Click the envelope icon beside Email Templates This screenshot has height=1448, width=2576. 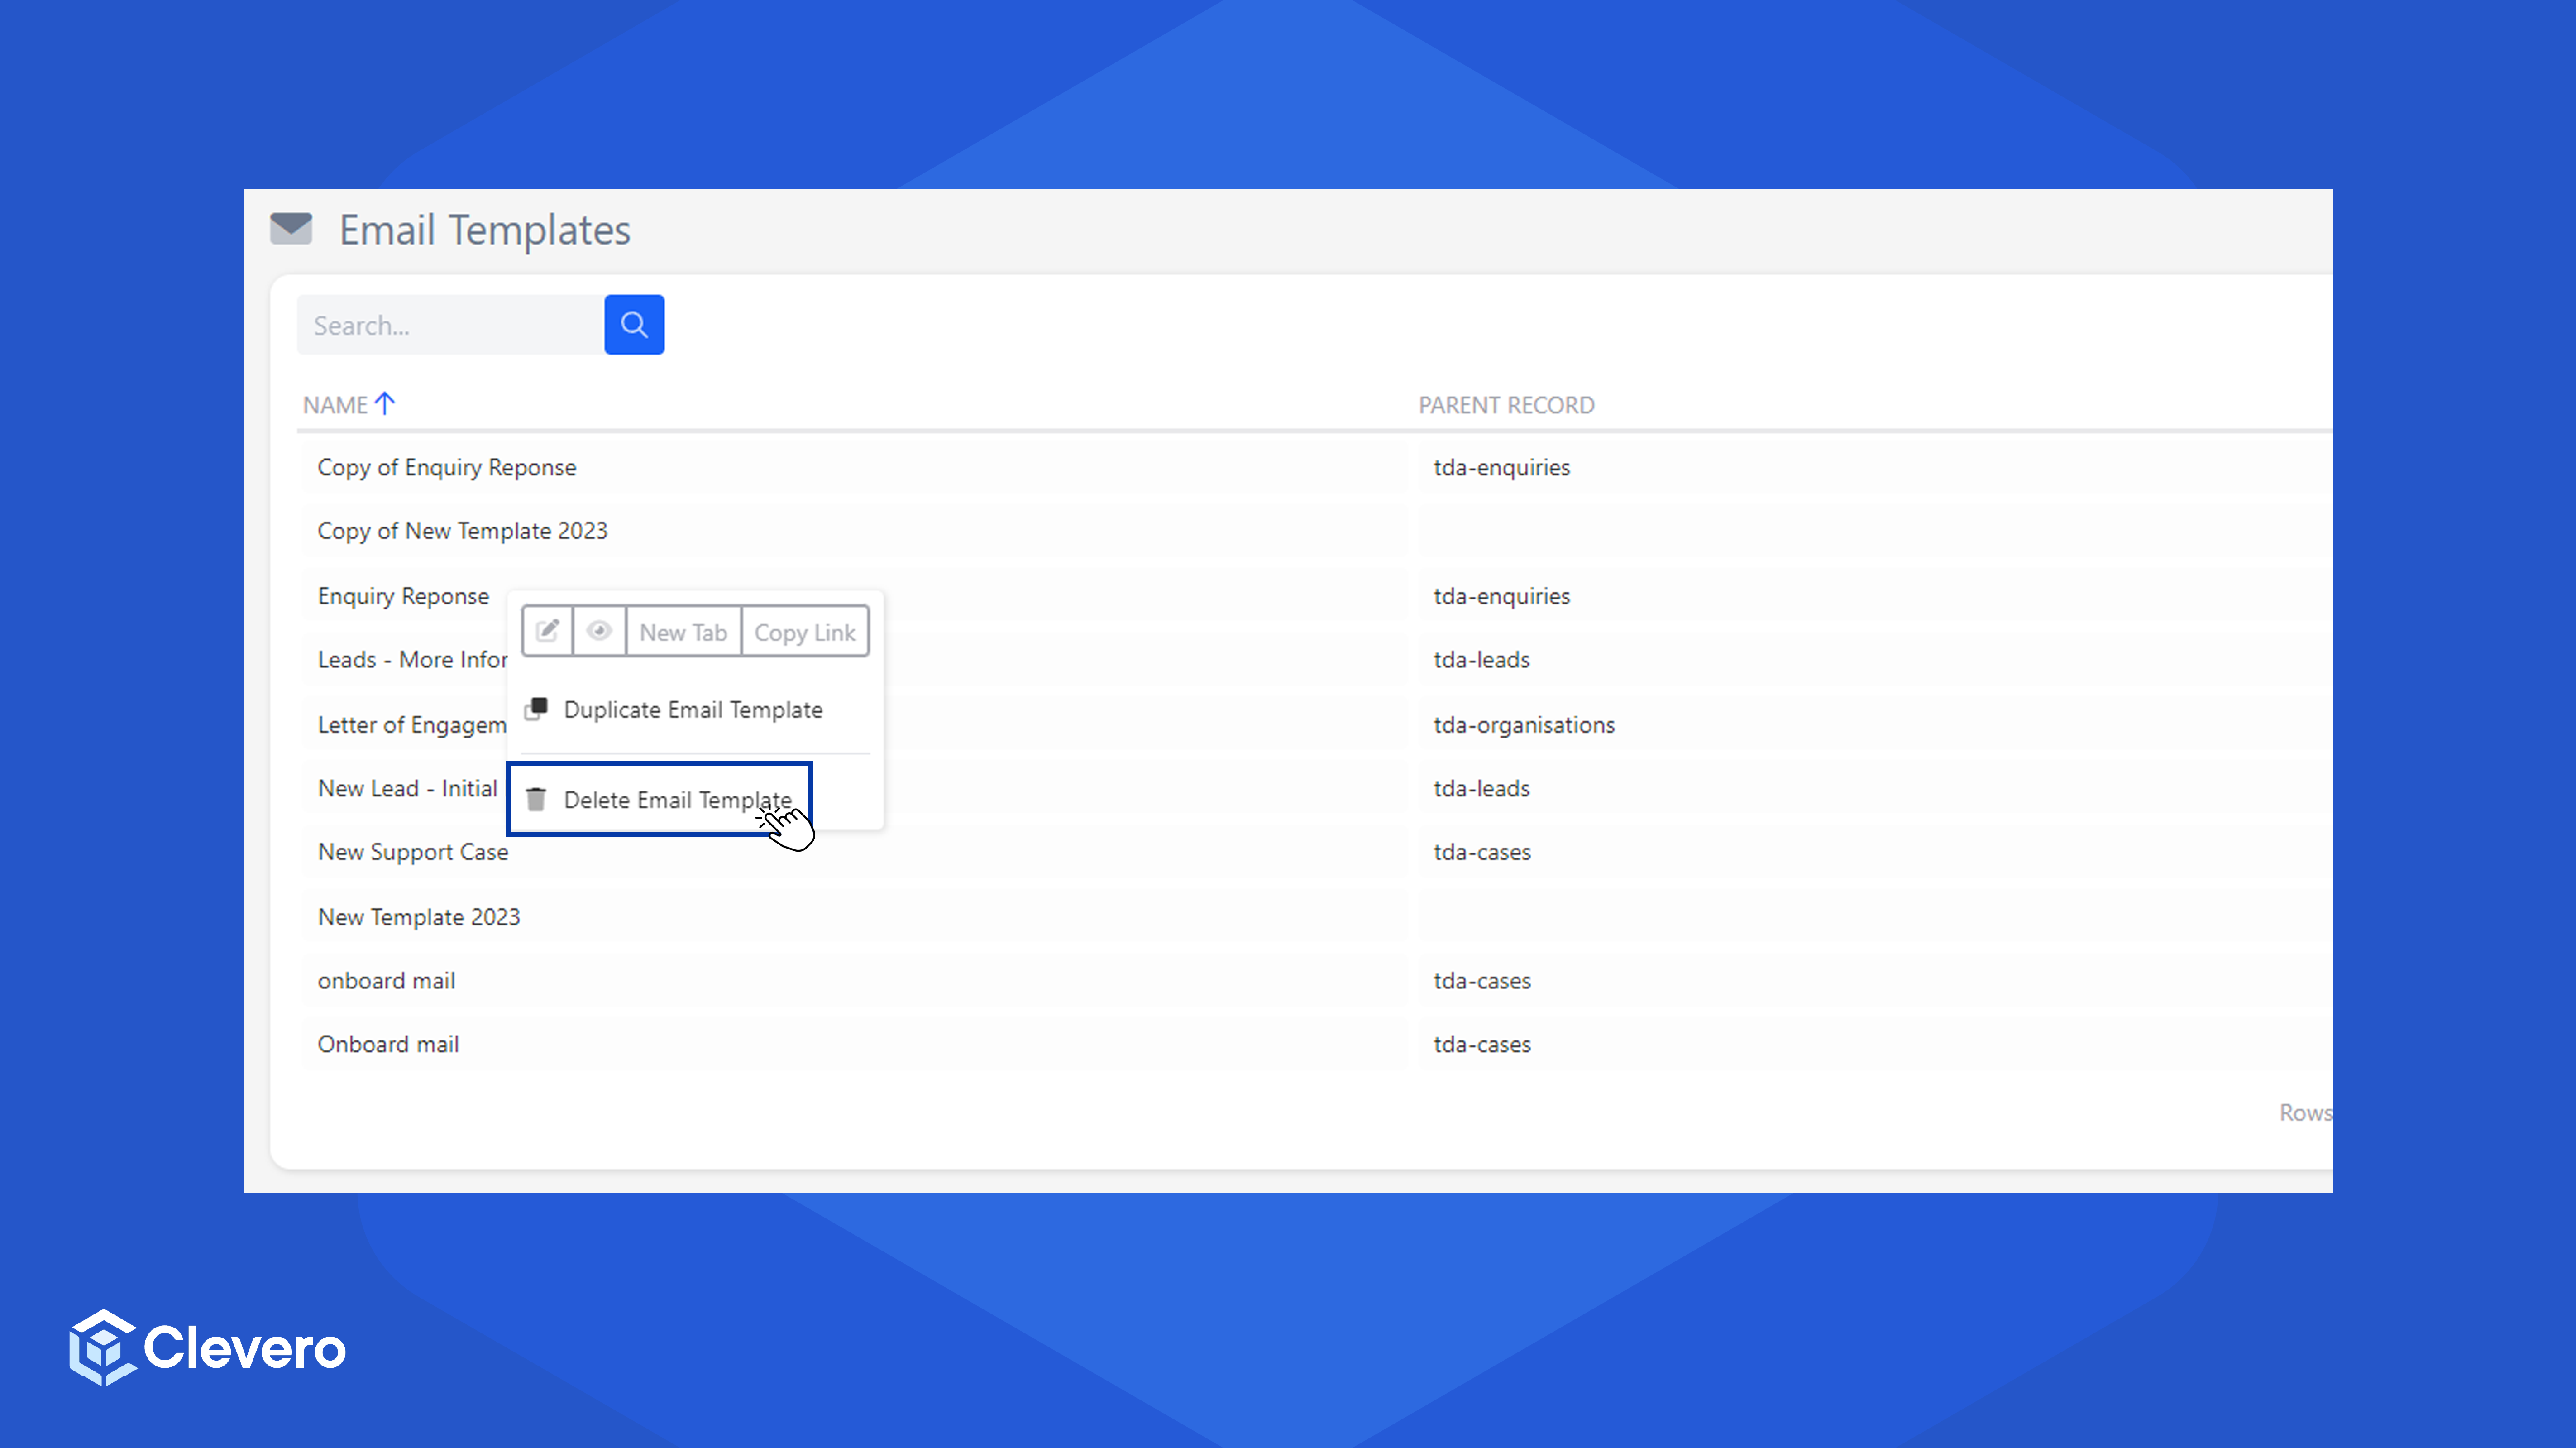click(291, 228)
